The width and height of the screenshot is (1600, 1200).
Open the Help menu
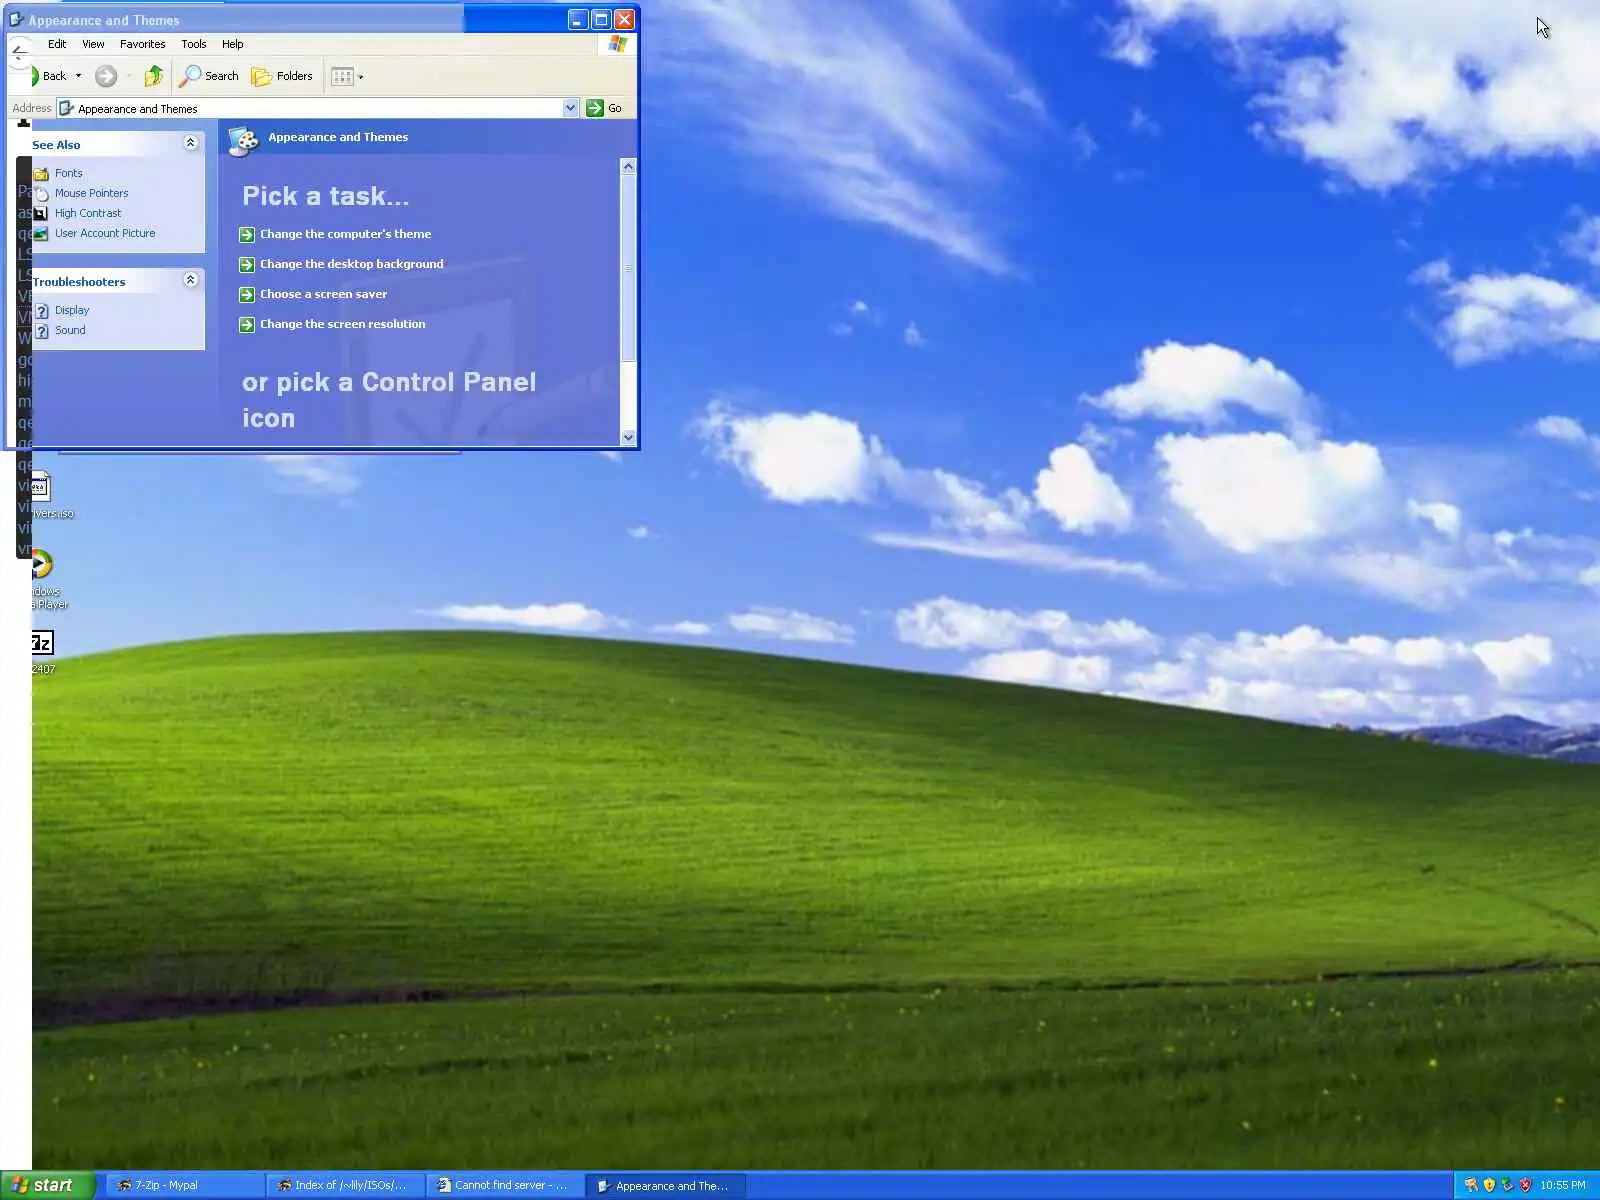tap(232, 44)
